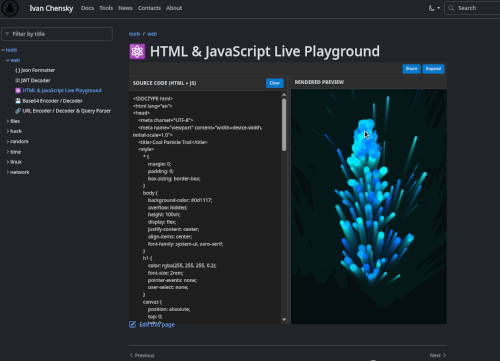Screen dimensions: 500x361
Task: Expand the random tree section
Action: (x=18, y=141)
